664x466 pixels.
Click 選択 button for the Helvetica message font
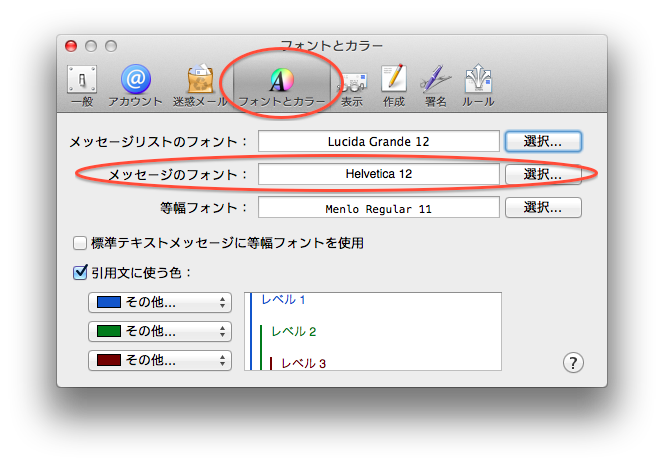point(543,174)
